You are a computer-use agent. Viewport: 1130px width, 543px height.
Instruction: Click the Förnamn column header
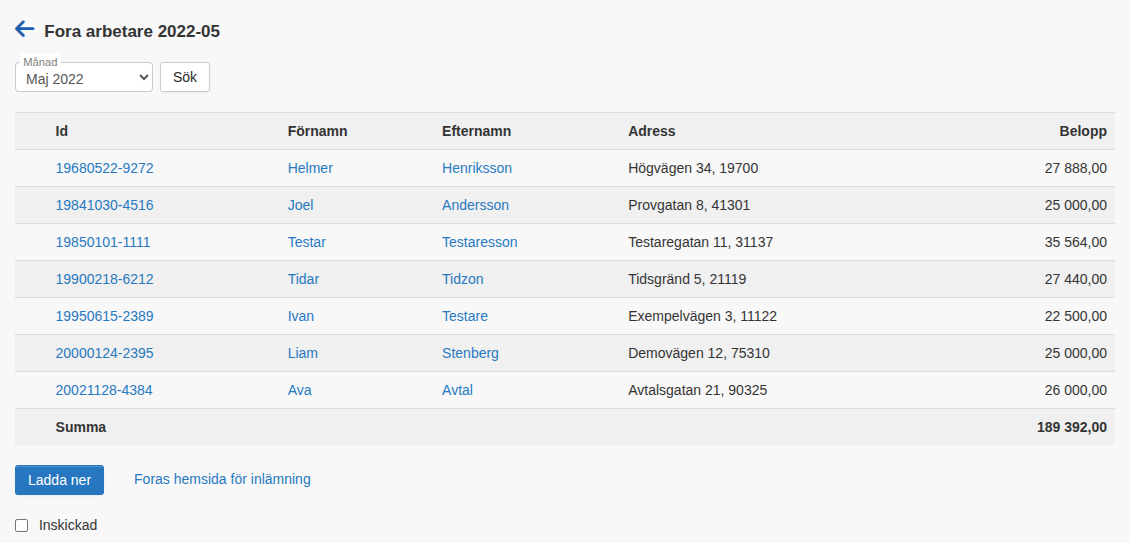coord(318,131)
